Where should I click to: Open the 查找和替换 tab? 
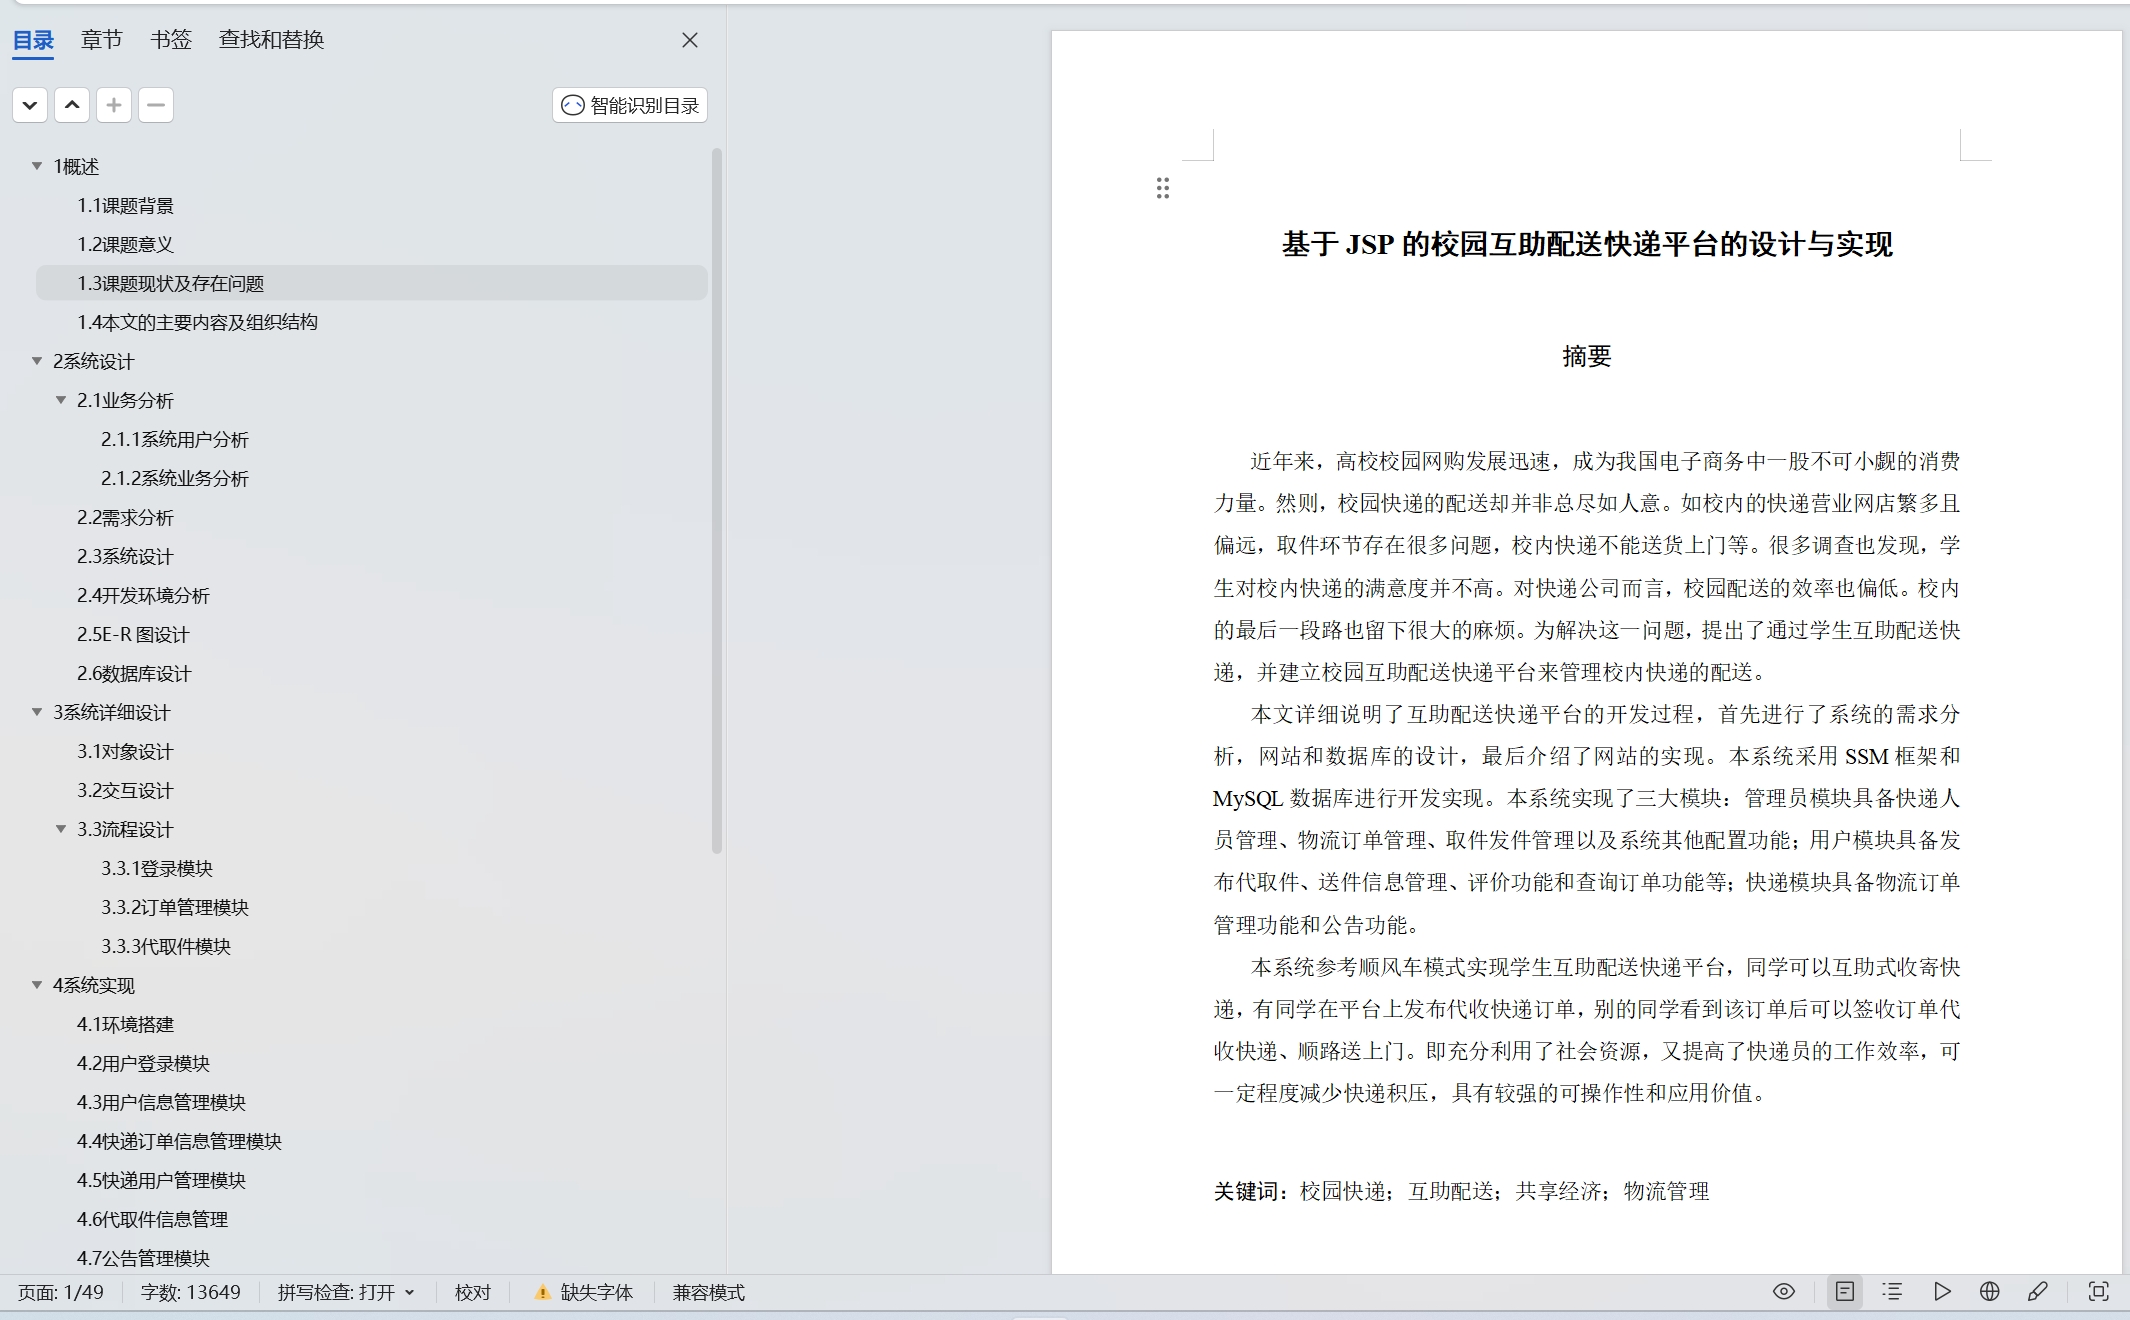[271, 40]
